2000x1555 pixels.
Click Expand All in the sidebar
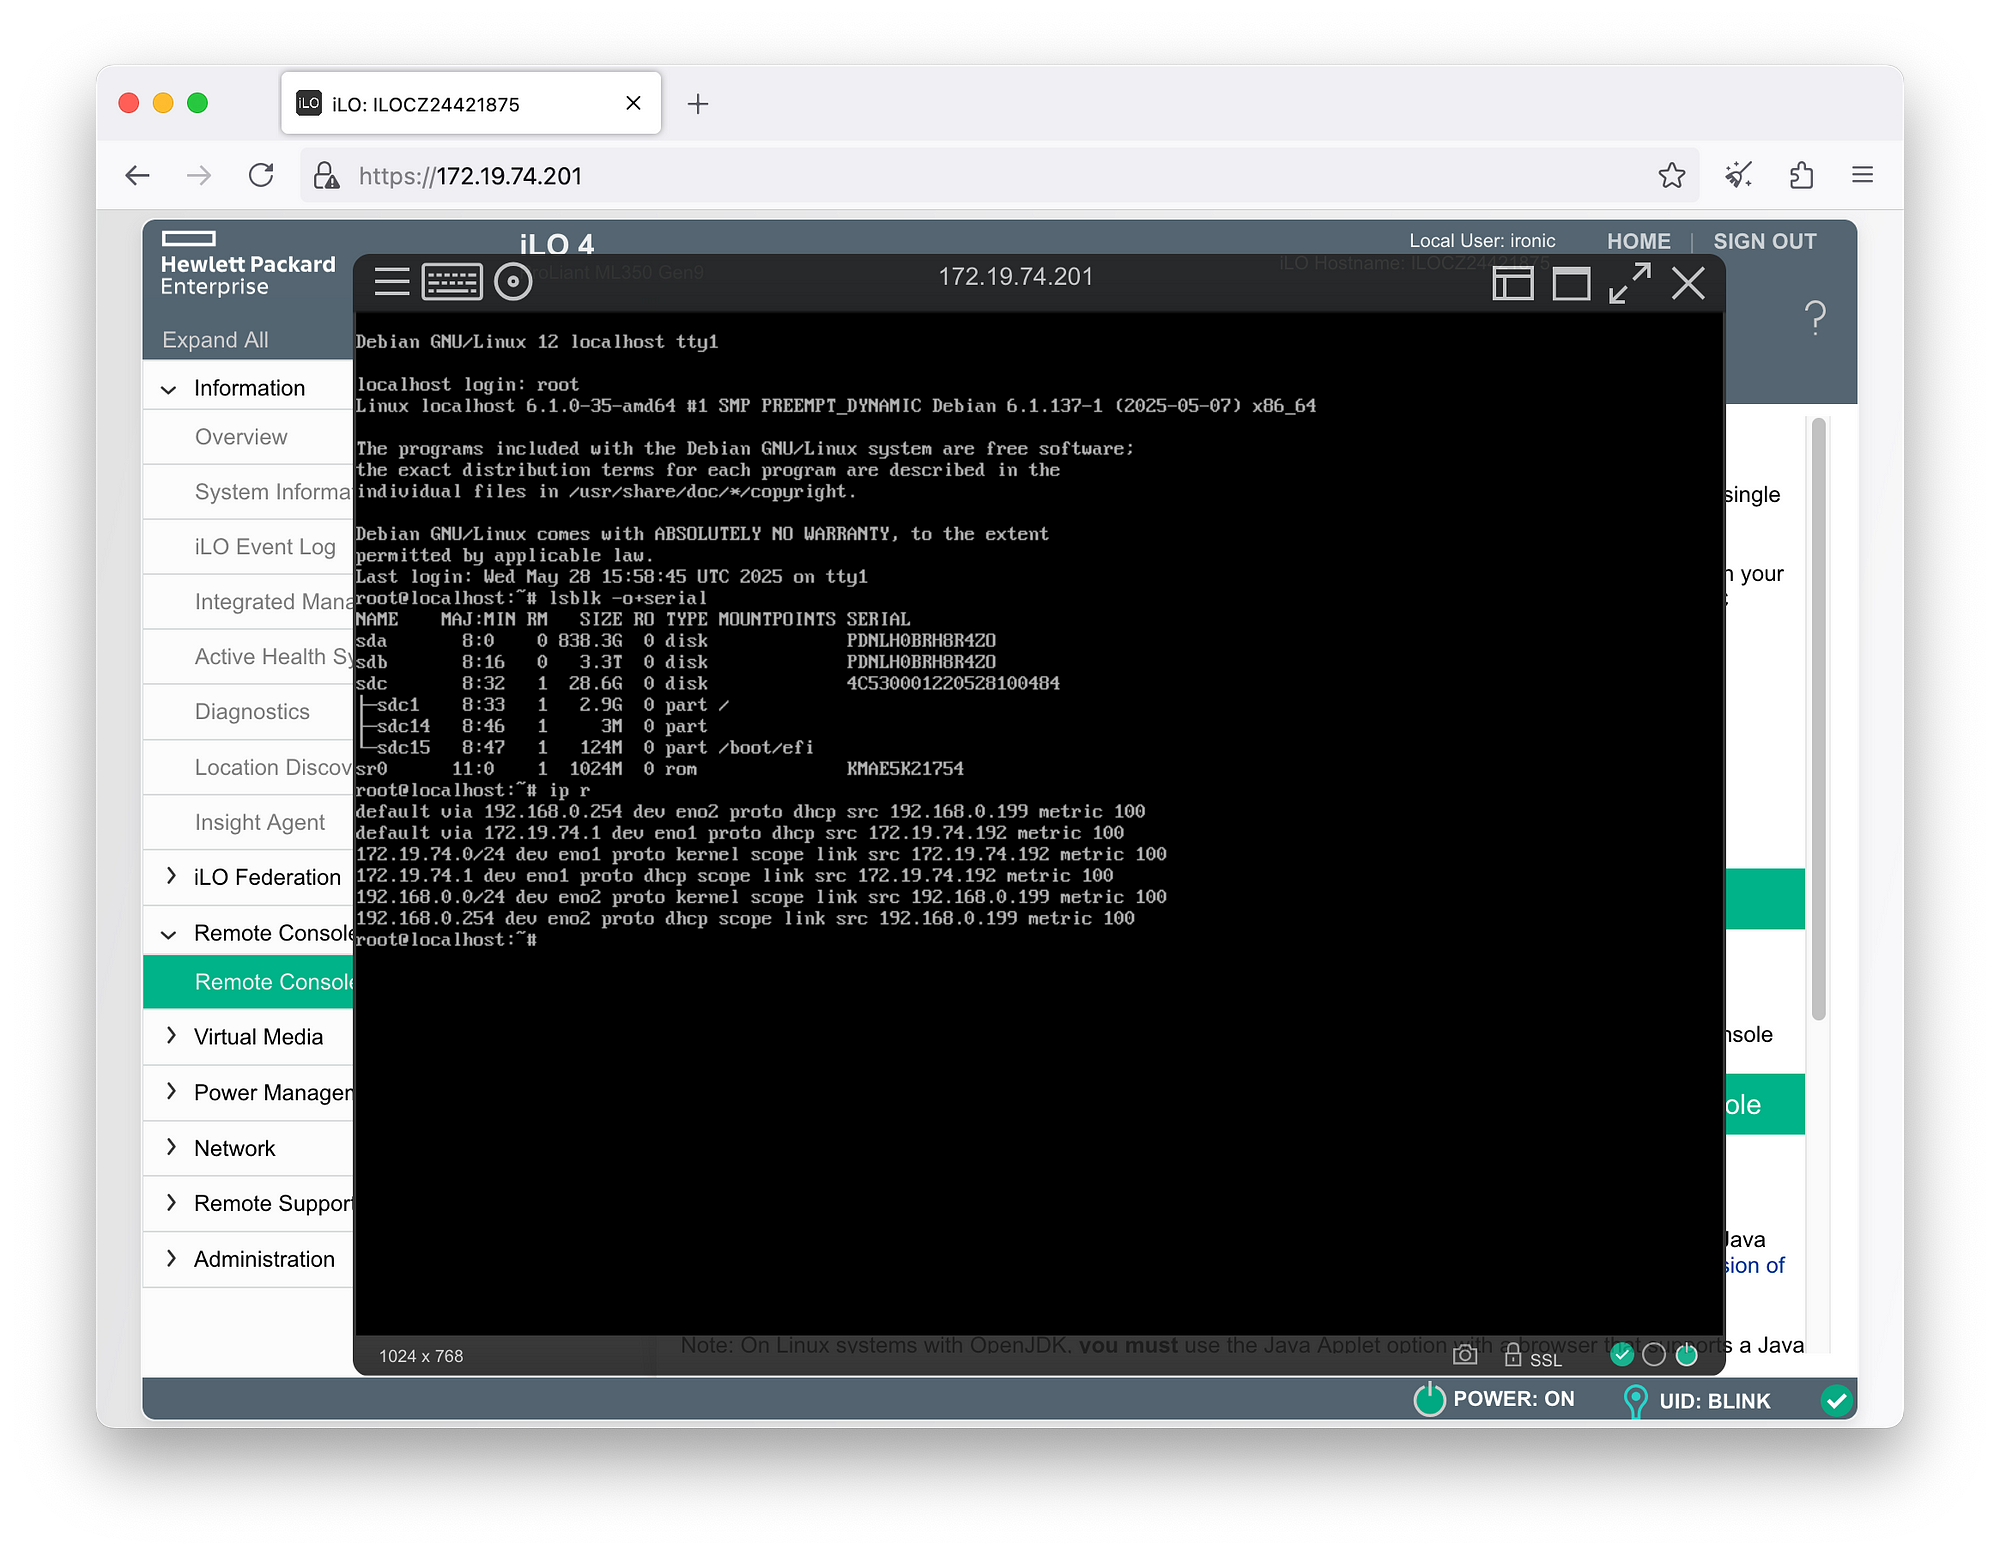click(x=215, y=340)
